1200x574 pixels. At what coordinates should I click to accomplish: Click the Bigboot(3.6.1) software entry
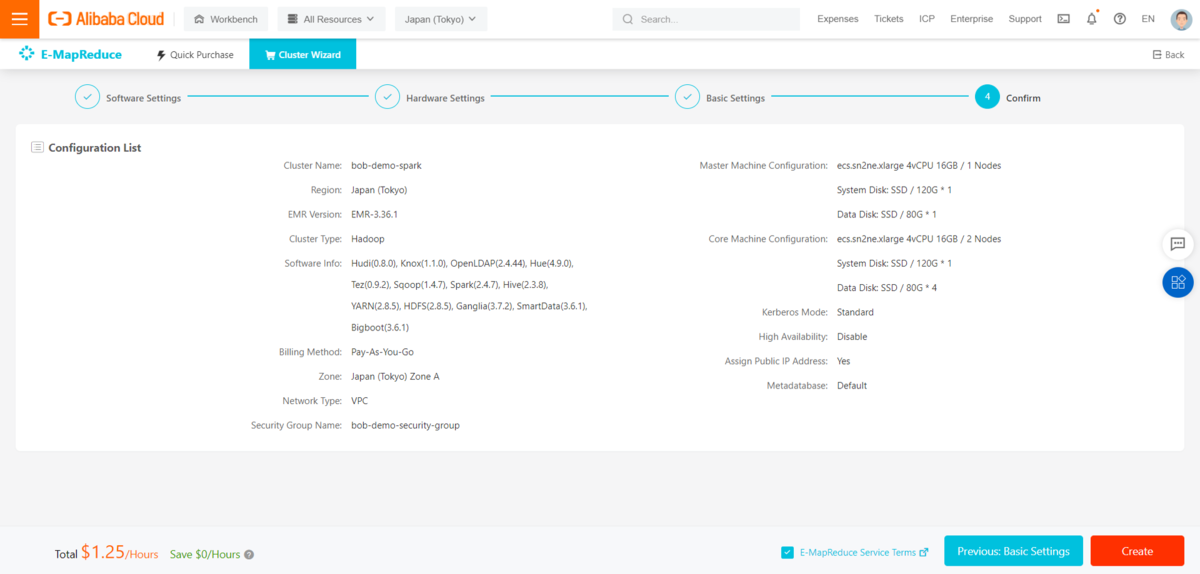pyautogui.click(x=380, y=328)
